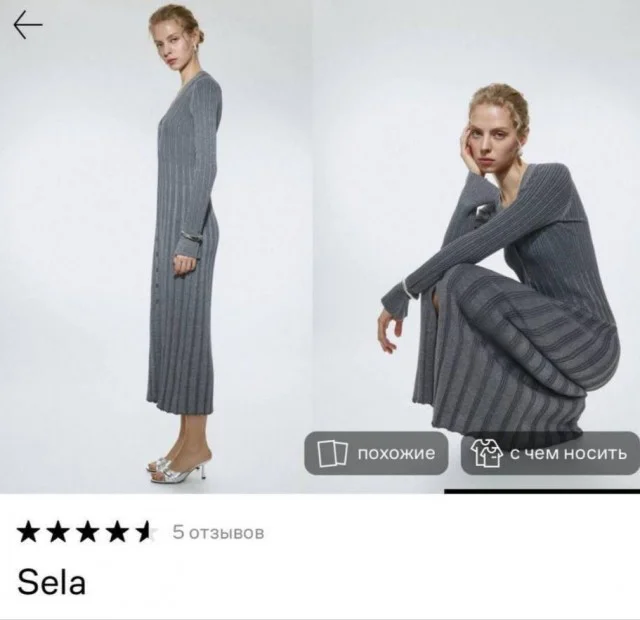Click the overlapping cards icon in похожие
The height and width of the screenshot is (620, 640).
point(333,453)
